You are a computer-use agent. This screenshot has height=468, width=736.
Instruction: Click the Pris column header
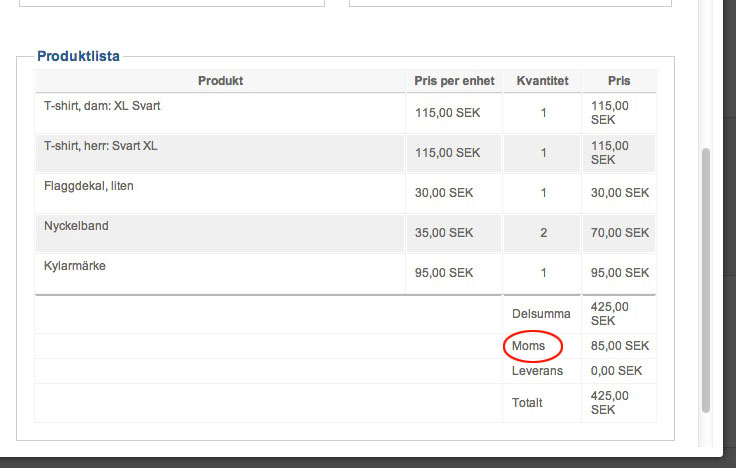pyautogui.click(x=619, y=81)
